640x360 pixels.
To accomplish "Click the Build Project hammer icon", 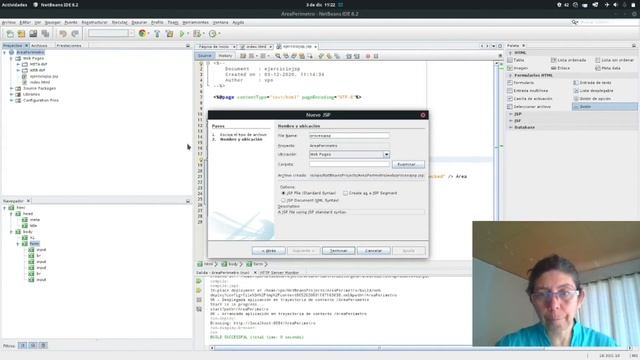I will pos(157,34).
